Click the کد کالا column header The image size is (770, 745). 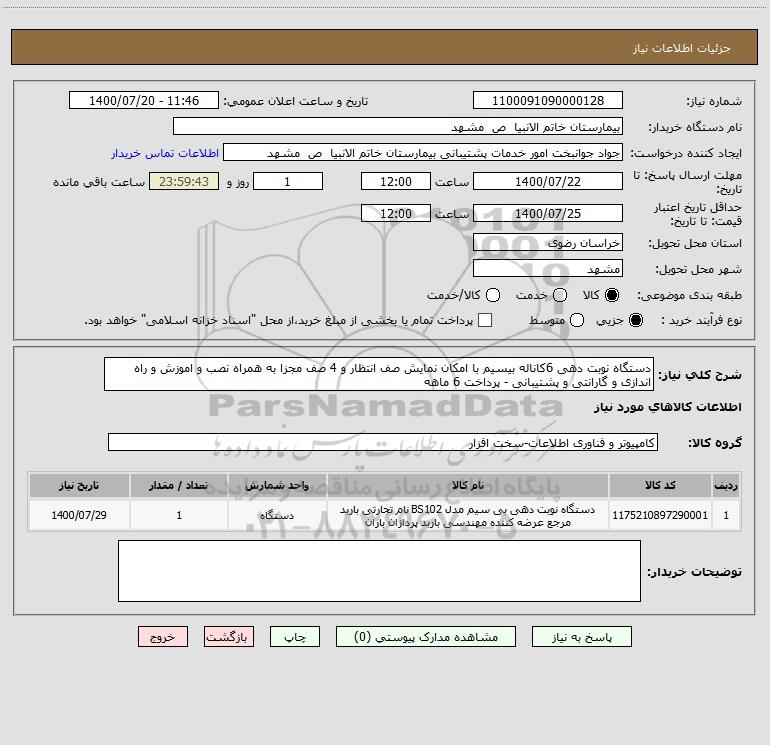(660, 485)
